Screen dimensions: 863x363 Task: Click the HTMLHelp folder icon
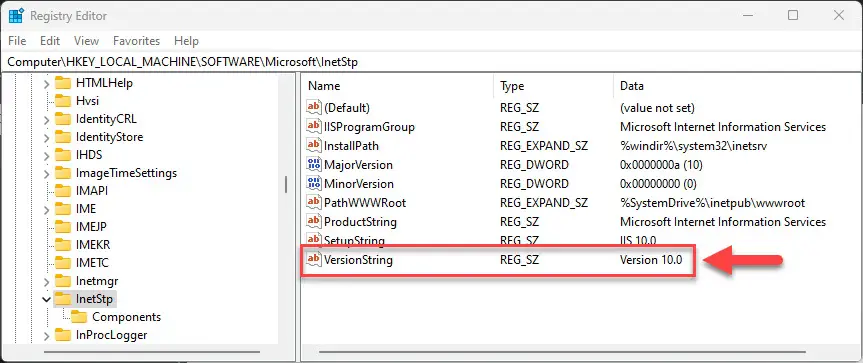(x=63, y=83)
